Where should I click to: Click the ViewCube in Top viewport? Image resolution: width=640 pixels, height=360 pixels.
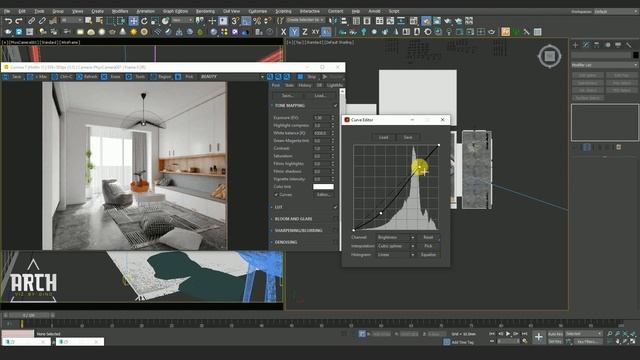pos(549,56)
